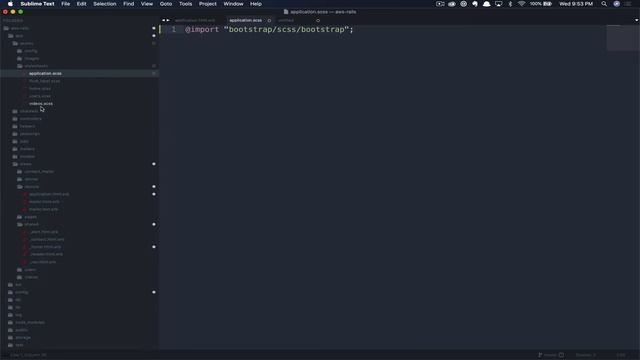This screenshot has width=640, height=360.
Task: Close the application.scss tab
Action: [269, 20]
